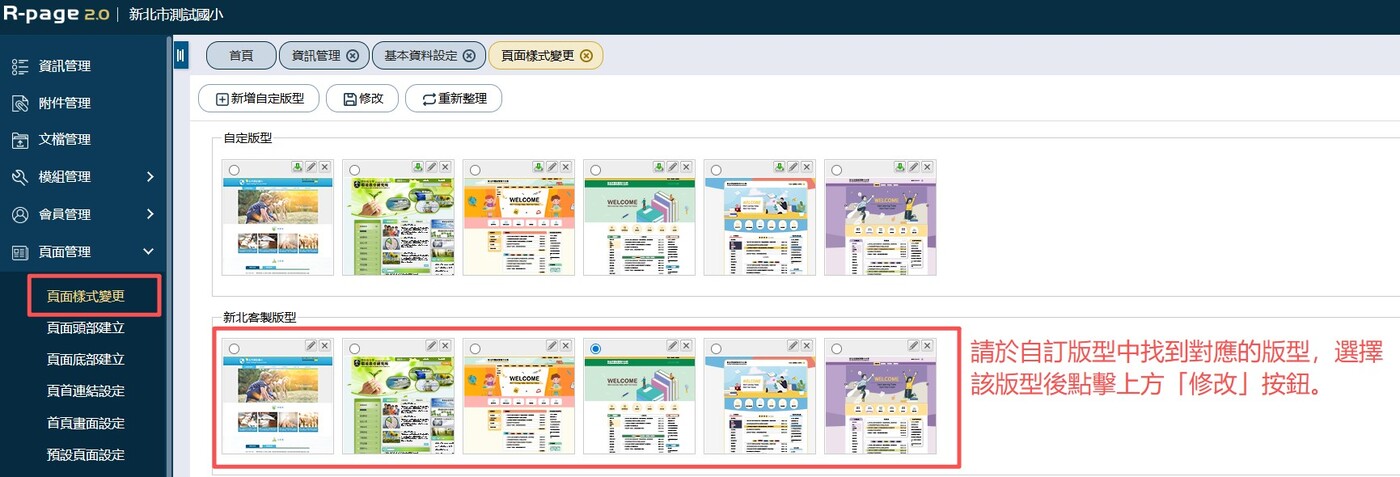The image size is (1400, 477).
Task: Download the purple jumping-kids template in 自定版型
Action: click(x=899, y=167)
